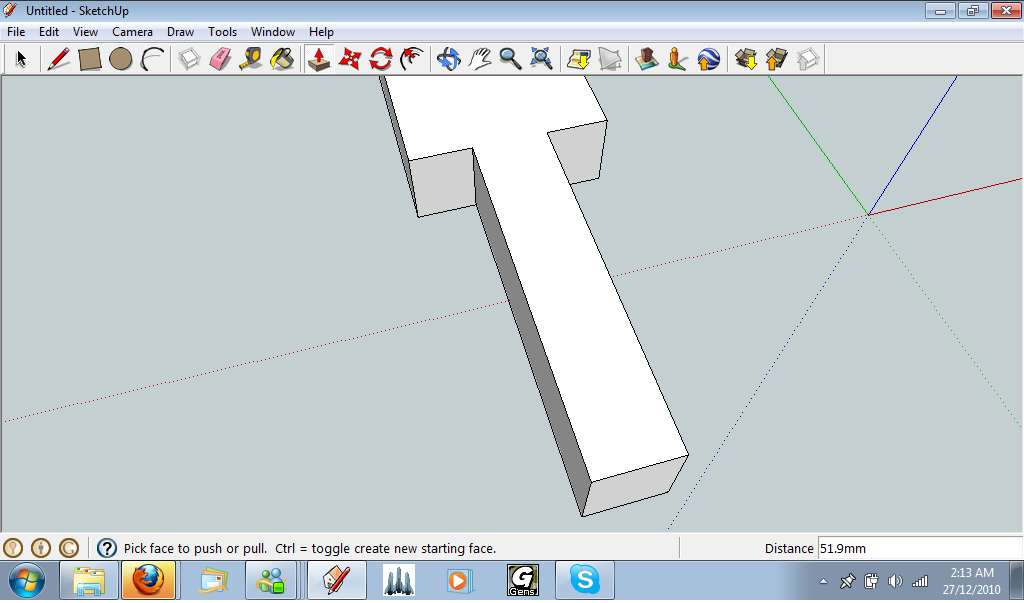The height and width of the screenshot is (603, 1024).
Task: Pick the Tape Measure tool
Action: click(x=250, y=59)
